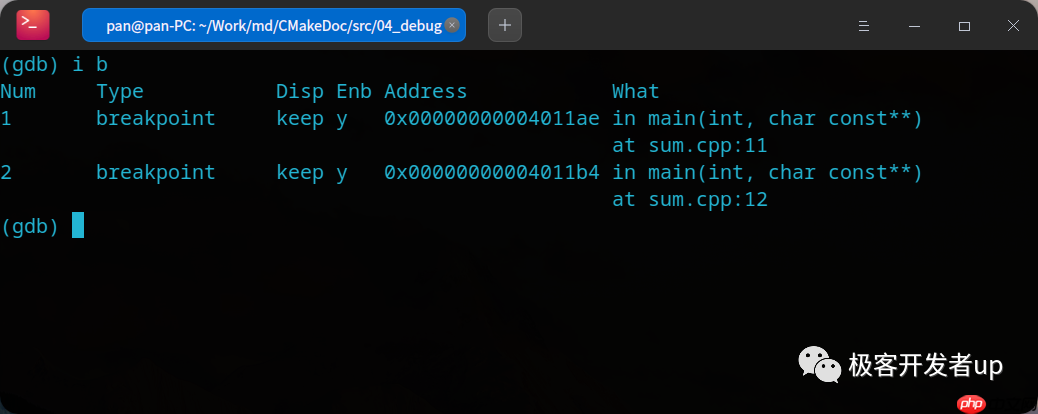This screenshot has height=414, width=1038.
Task: Open a new terminal tab
Action: 504,25
